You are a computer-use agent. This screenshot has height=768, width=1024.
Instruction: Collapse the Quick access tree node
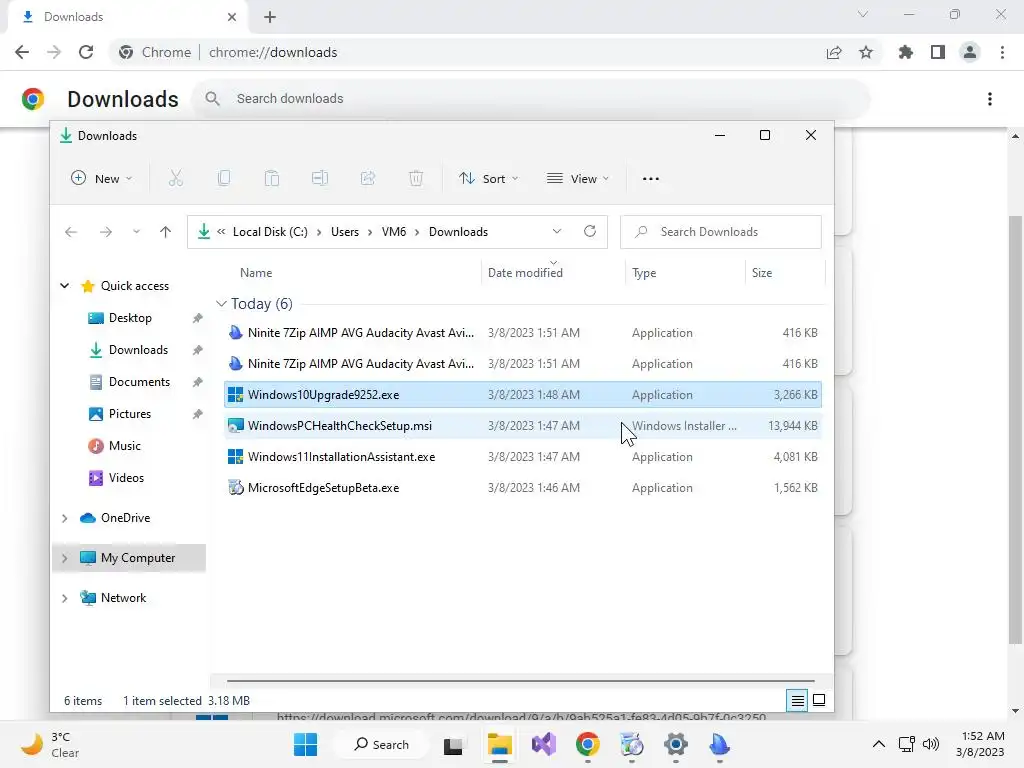coord(65,285)
